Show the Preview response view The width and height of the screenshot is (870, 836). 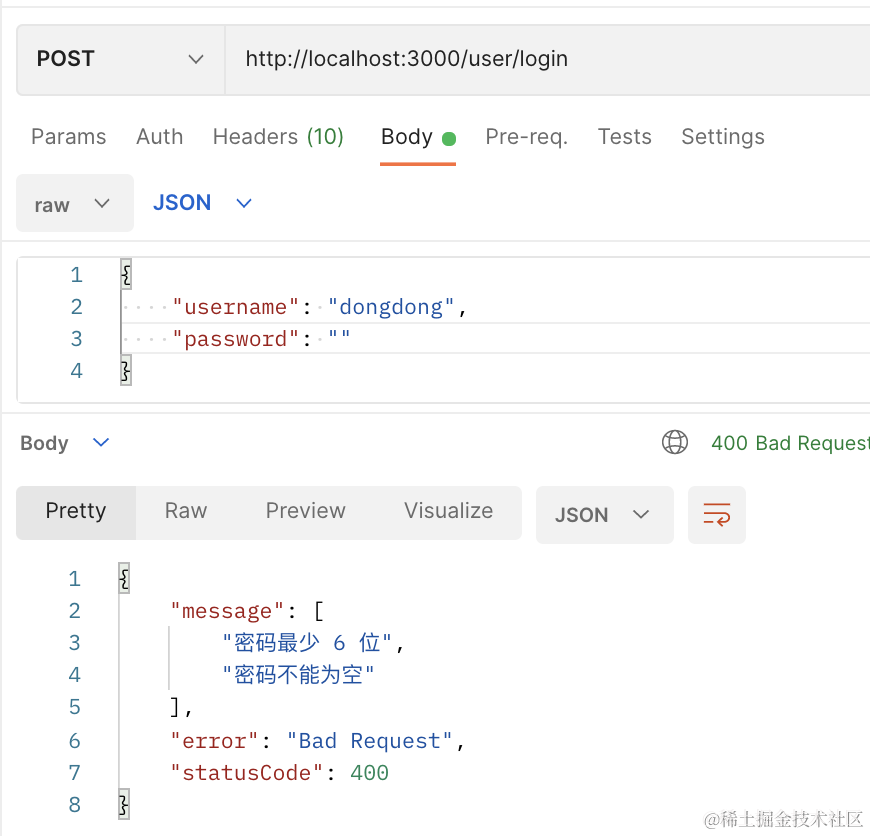[x=305, y=511]
